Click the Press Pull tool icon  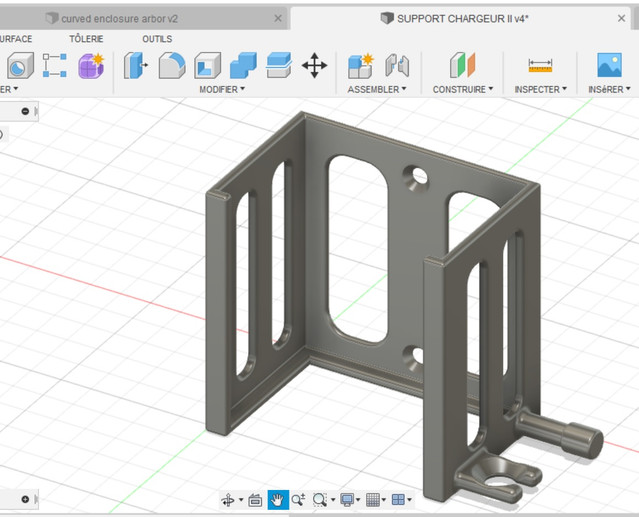(135, 66)
